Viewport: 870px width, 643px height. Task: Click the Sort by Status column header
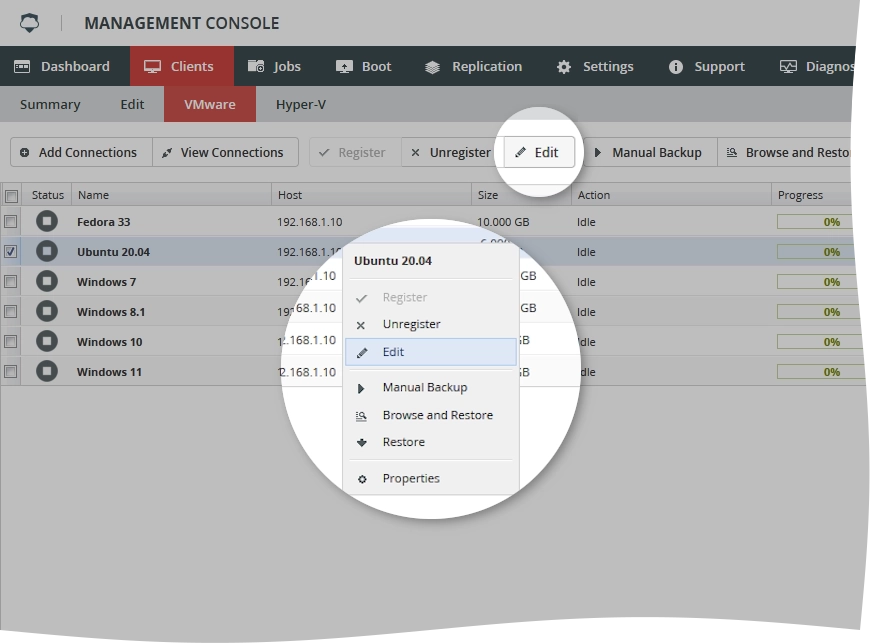(47, 195)
